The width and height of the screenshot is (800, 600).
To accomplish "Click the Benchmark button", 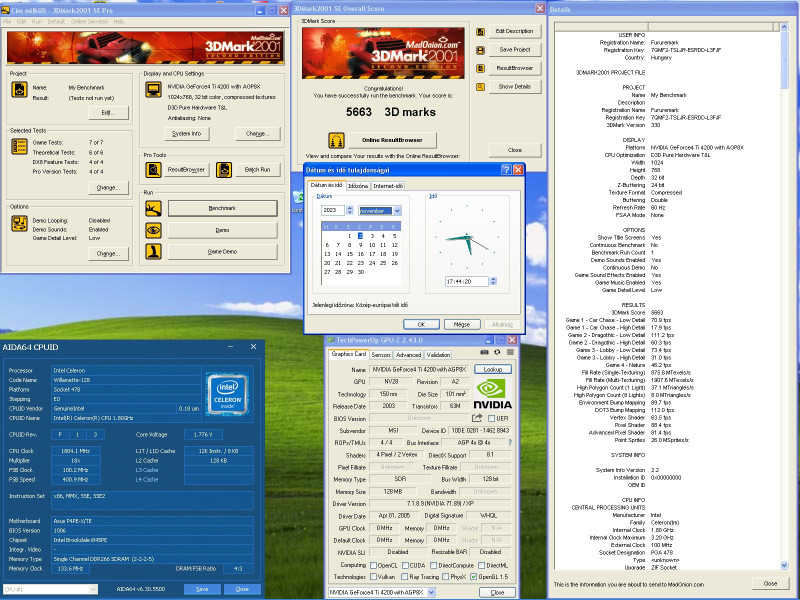I will [222, 208].
